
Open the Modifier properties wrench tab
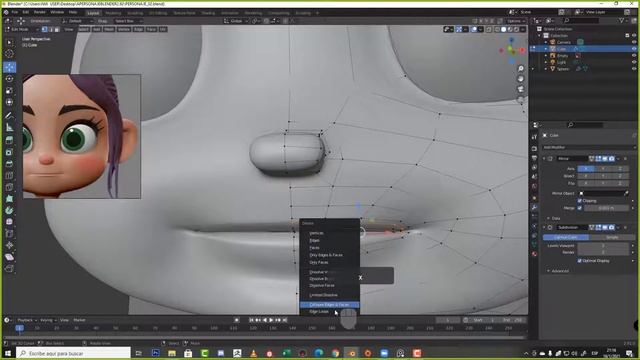pos(534,207)
